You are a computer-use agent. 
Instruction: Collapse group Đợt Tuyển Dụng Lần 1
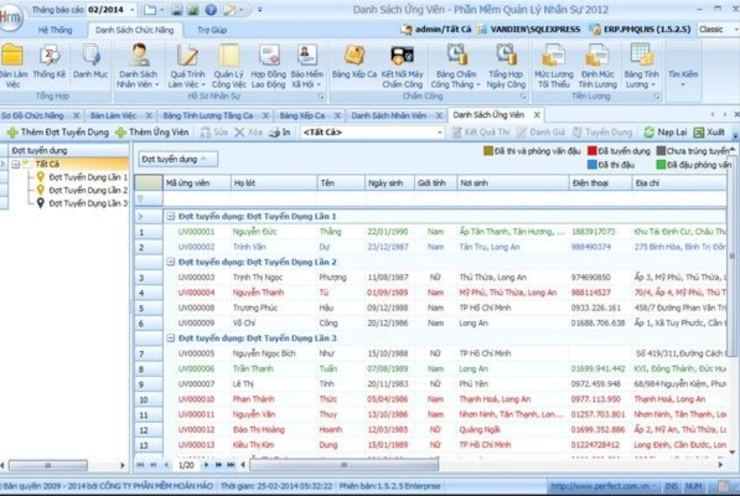(x=170, y=216)
